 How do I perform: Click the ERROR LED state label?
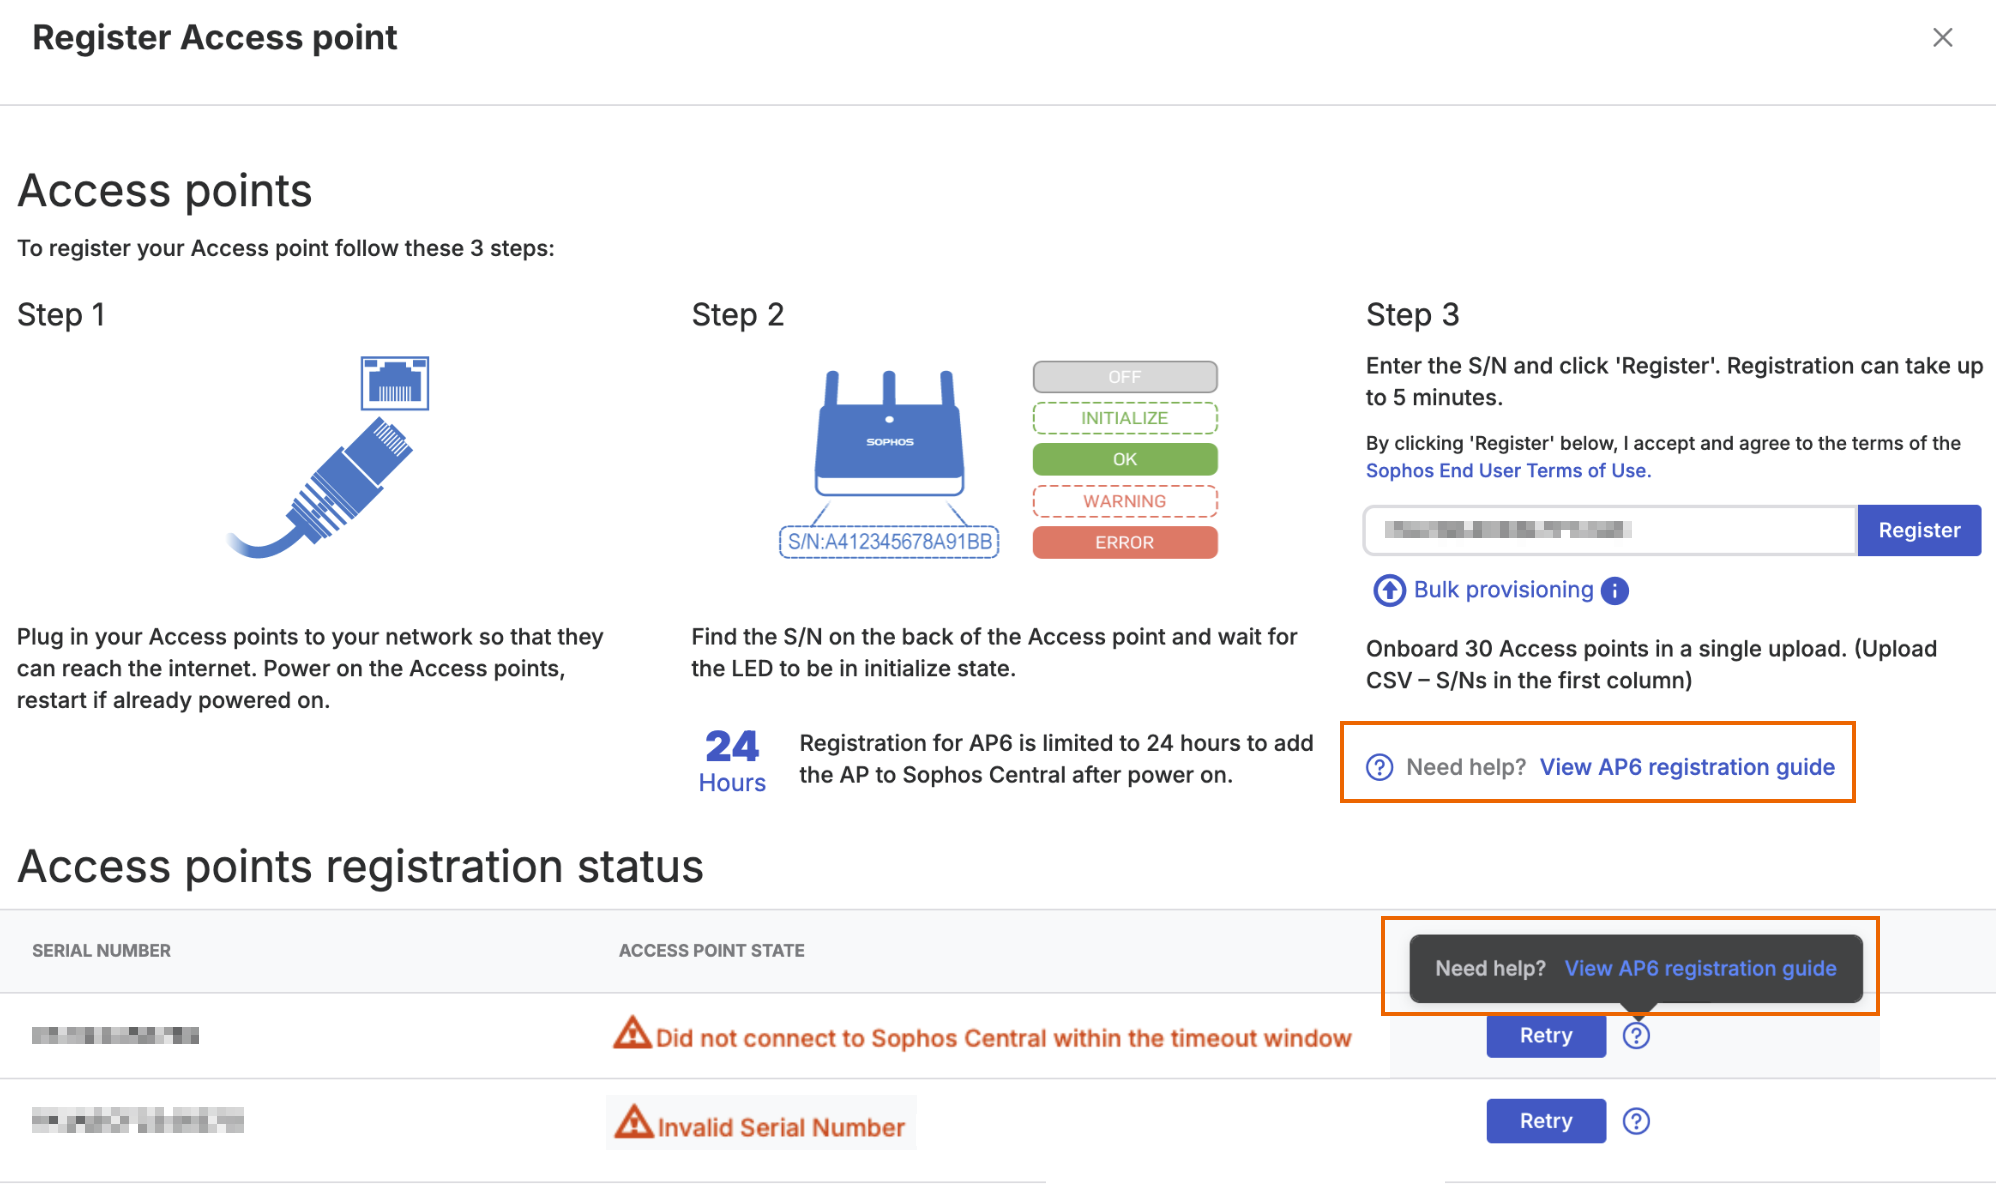point(1125,542)
